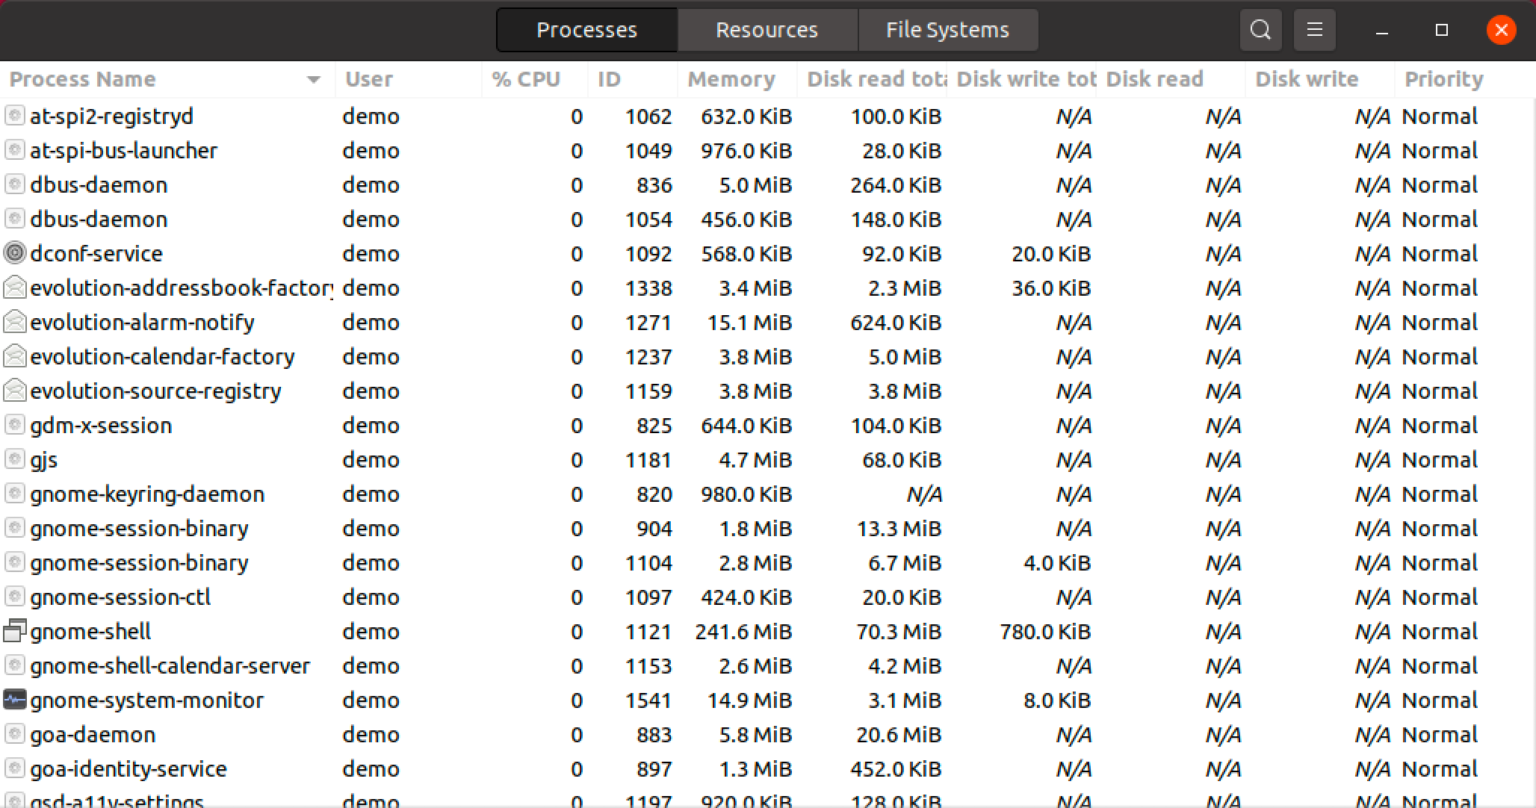
Task: Click the 70.3 MiB disk read total
Action: pos(899,632)
